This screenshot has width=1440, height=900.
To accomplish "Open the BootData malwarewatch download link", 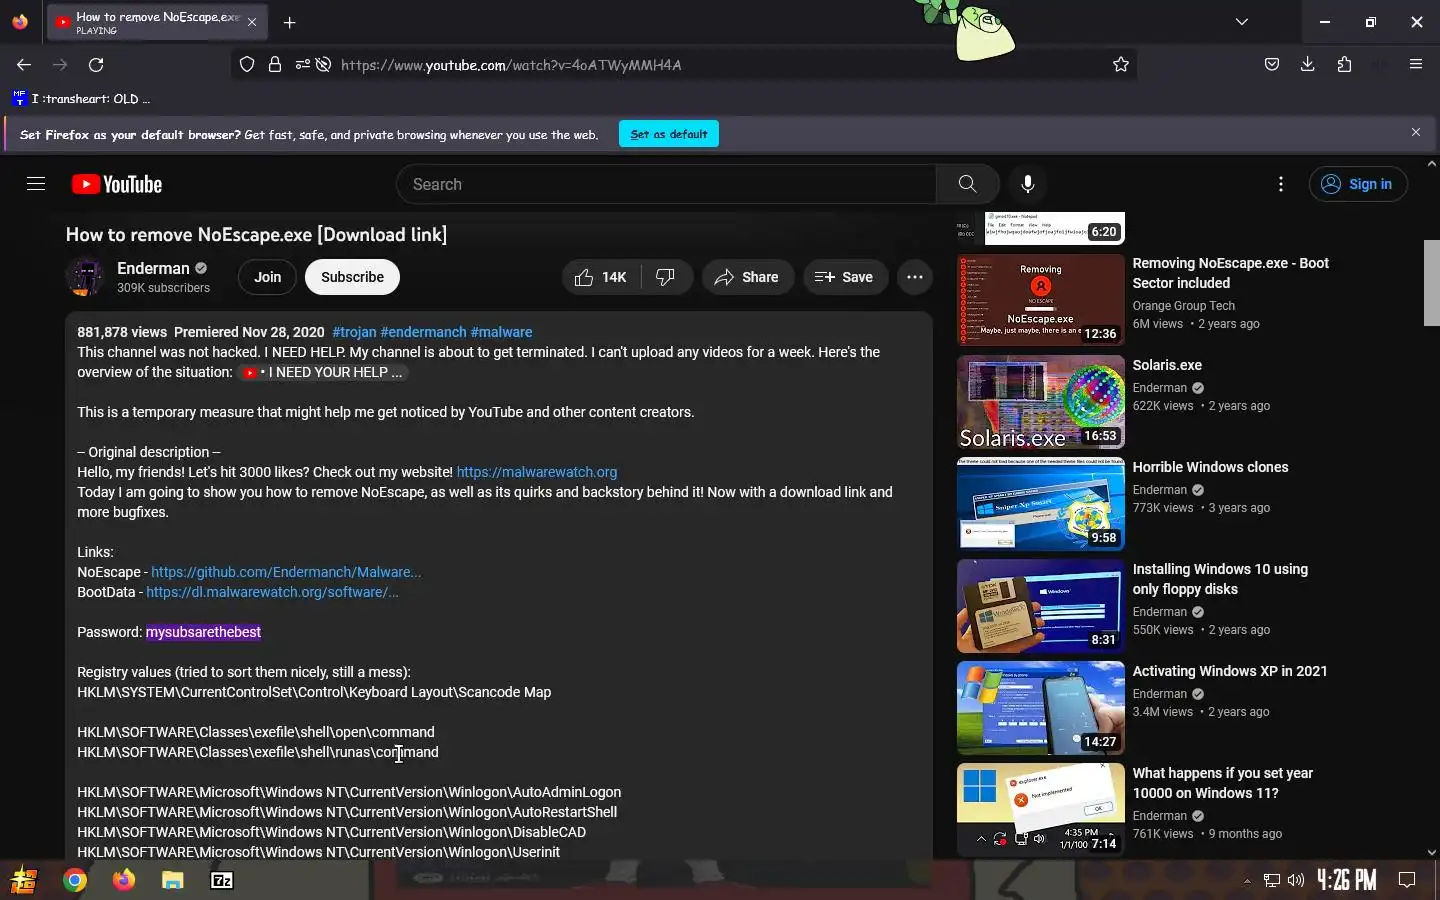I will coord(272,592).
